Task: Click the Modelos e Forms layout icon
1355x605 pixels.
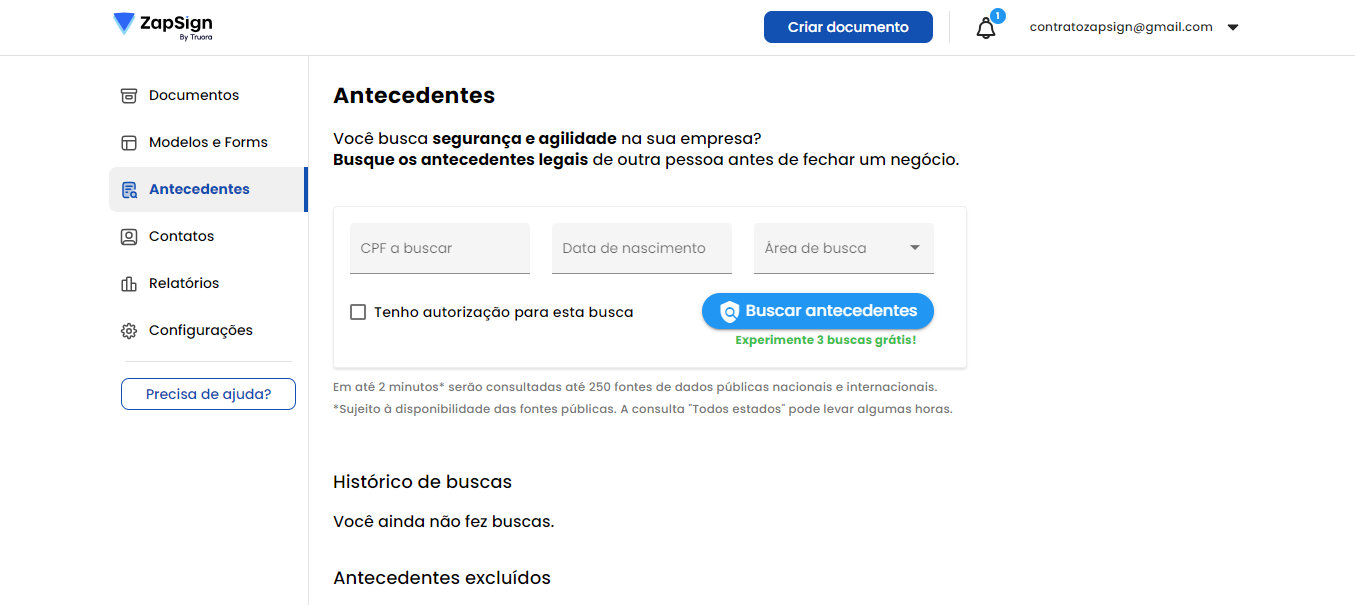Action: click(128, 143)
